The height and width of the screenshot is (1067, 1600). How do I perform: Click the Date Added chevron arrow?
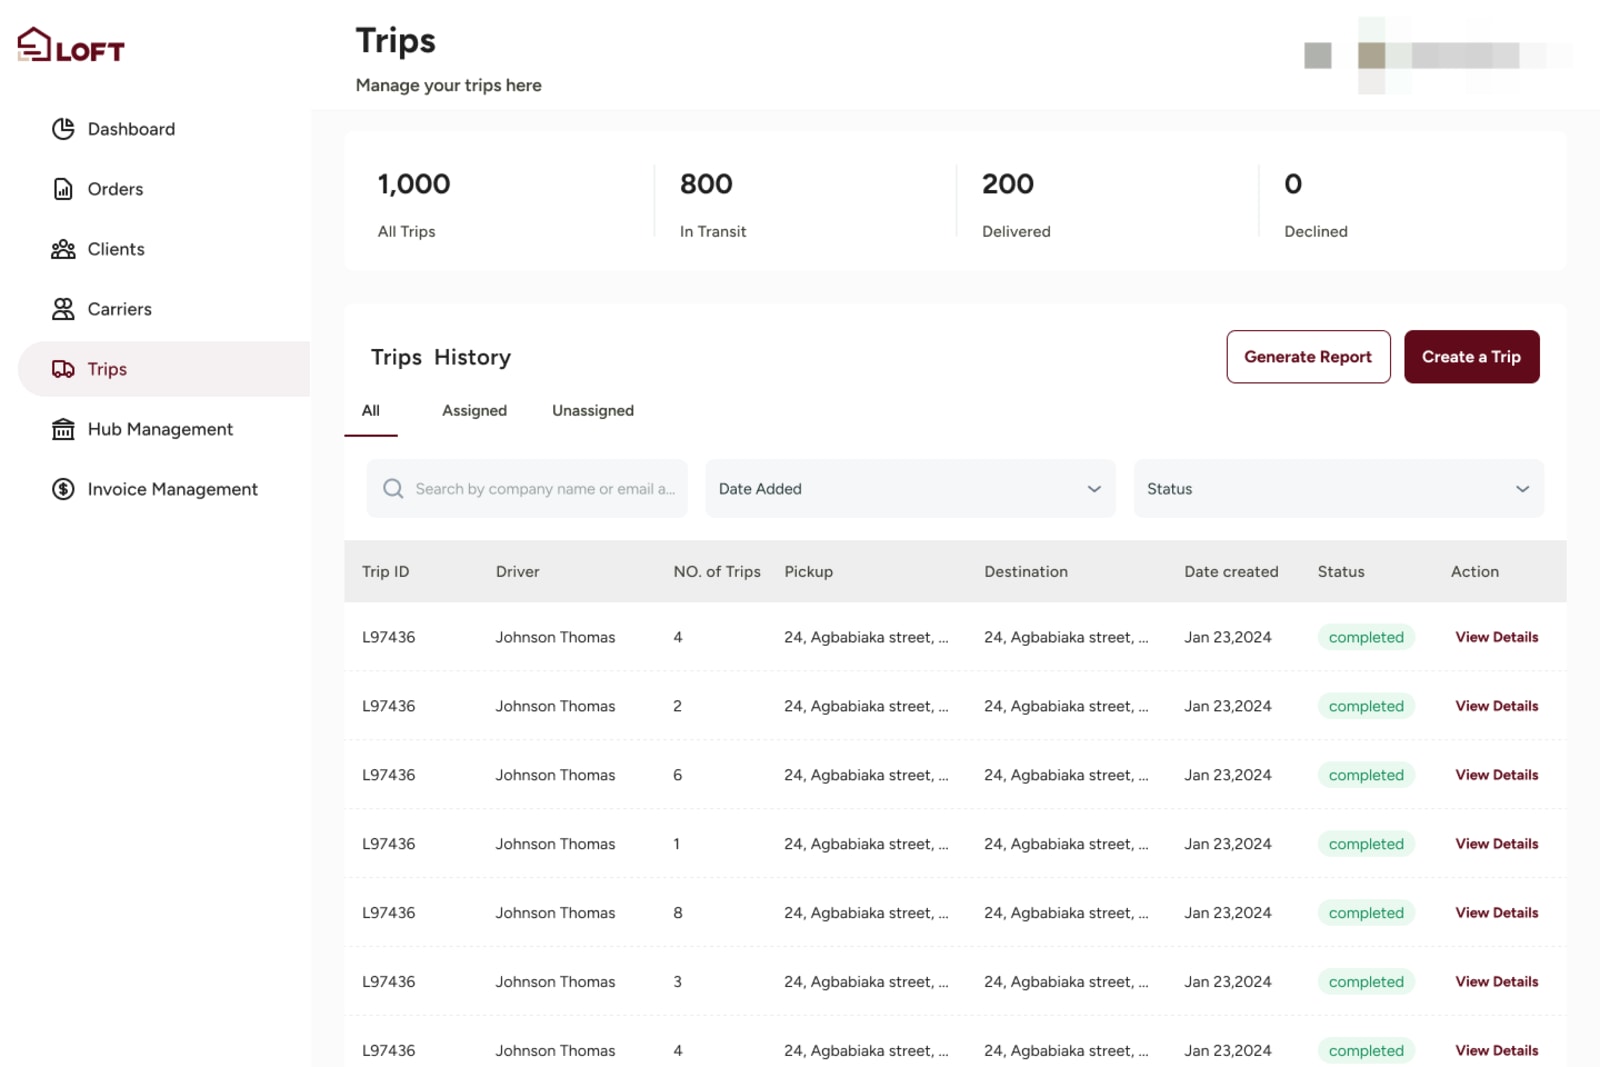[x=1094, y=489]
